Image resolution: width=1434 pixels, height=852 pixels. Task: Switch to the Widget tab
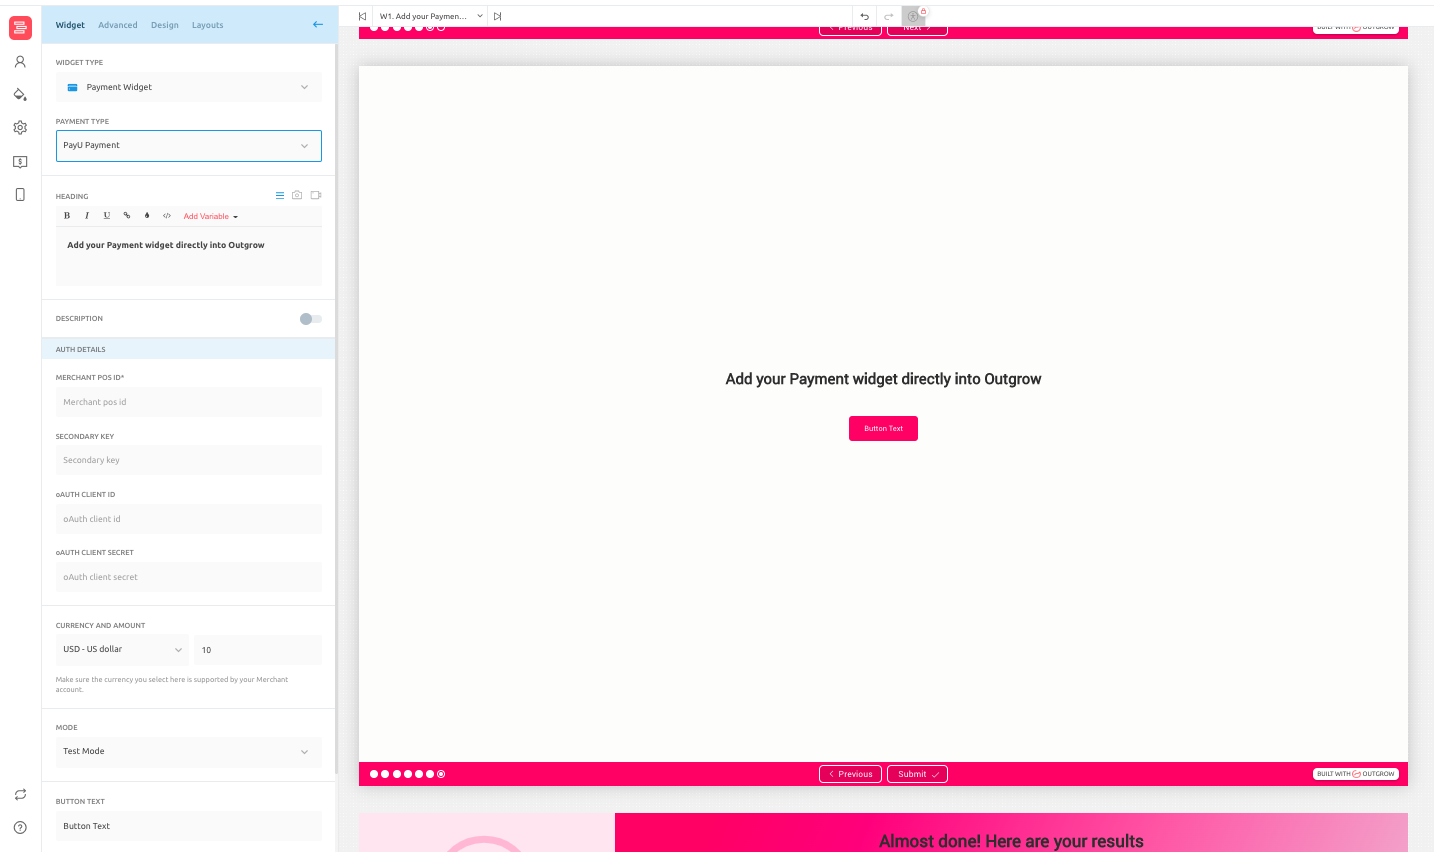(70, 25)
